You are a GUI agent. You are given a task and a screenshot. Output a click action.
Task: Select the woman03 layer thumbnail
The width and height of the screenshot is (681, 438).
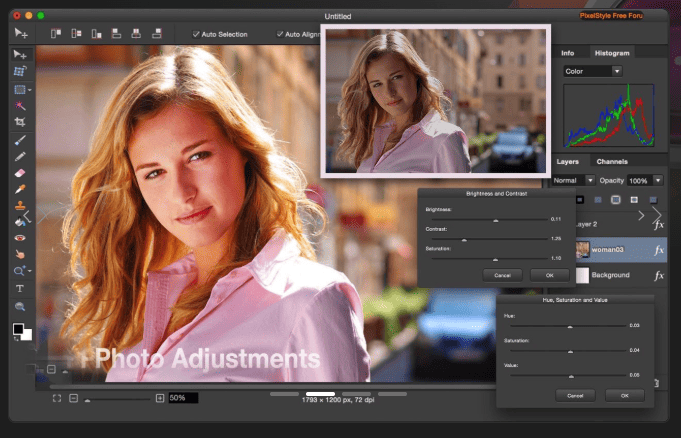pyautogui.click(x=582, y=250)
